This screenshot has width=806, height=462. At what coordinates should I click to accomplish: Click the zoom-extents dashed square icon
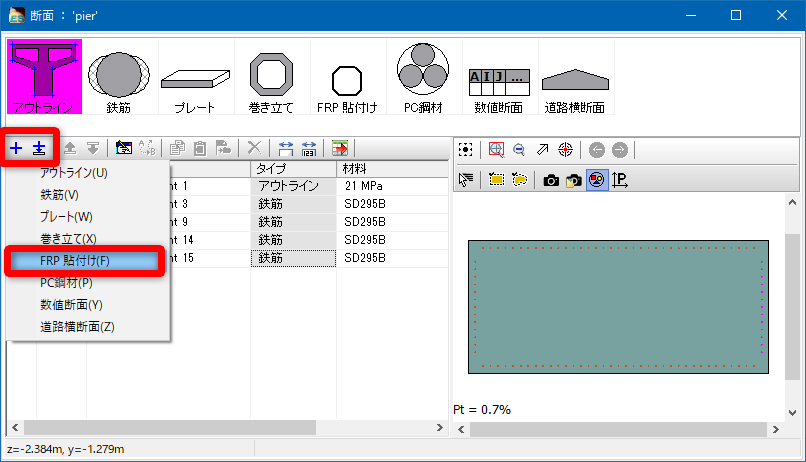coord(465,150)
